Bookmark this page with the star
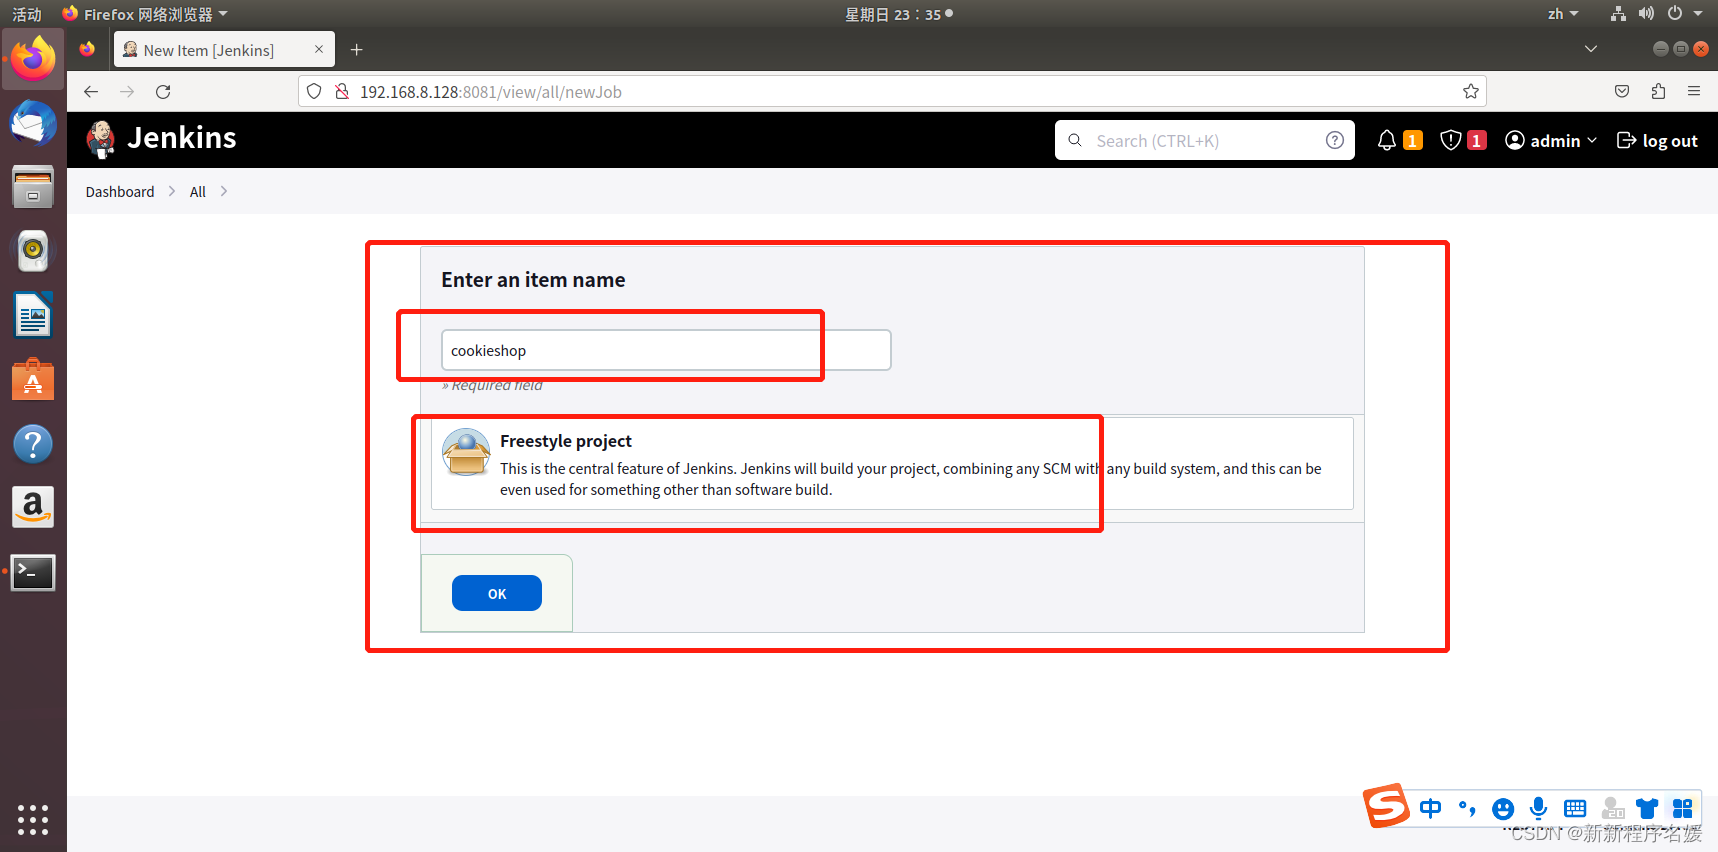Screen dimensions: 1718x852 click(x=1471, y=92)
